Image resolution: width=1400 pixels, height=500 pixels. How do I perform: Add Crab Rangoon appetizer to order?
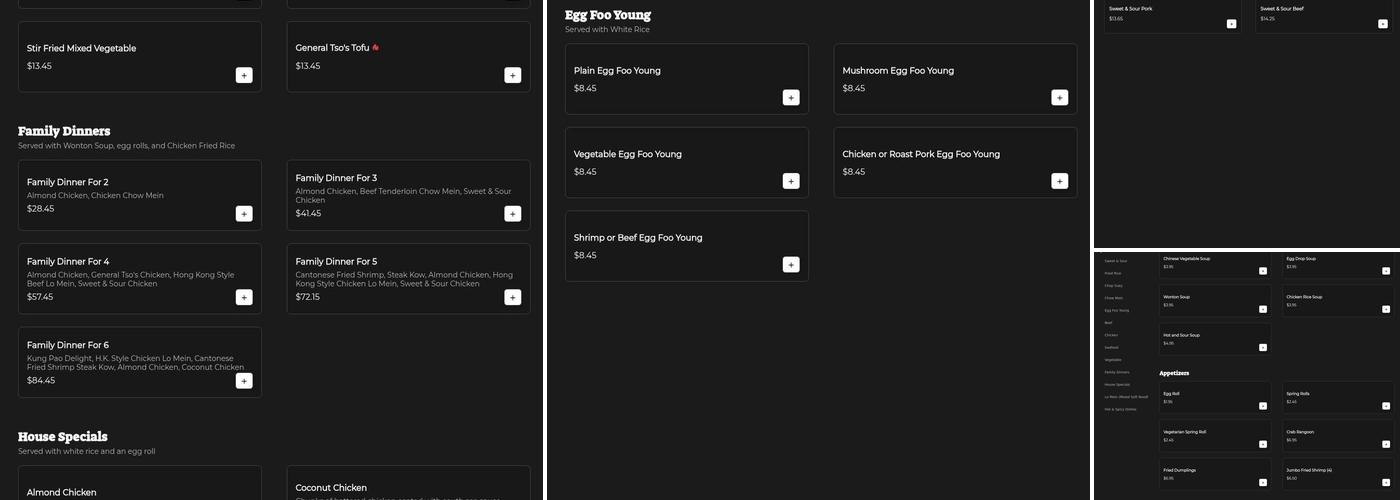(x=1385, y=444)
